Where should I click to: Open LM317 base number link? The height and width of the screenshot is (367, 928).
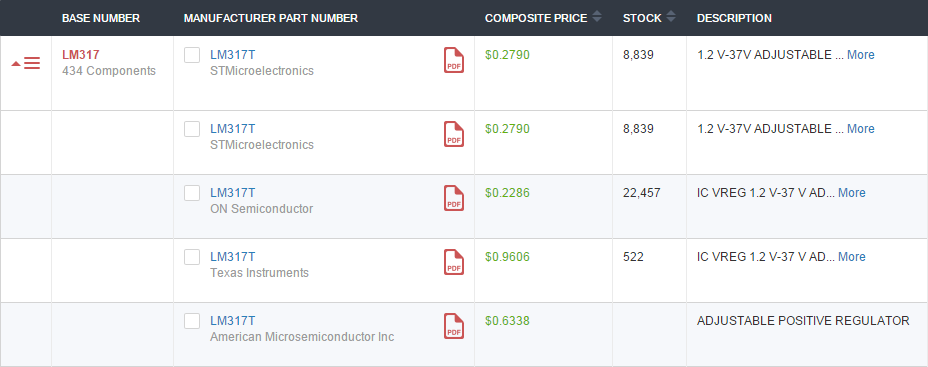pyautogui.click(x=80, y=55)
